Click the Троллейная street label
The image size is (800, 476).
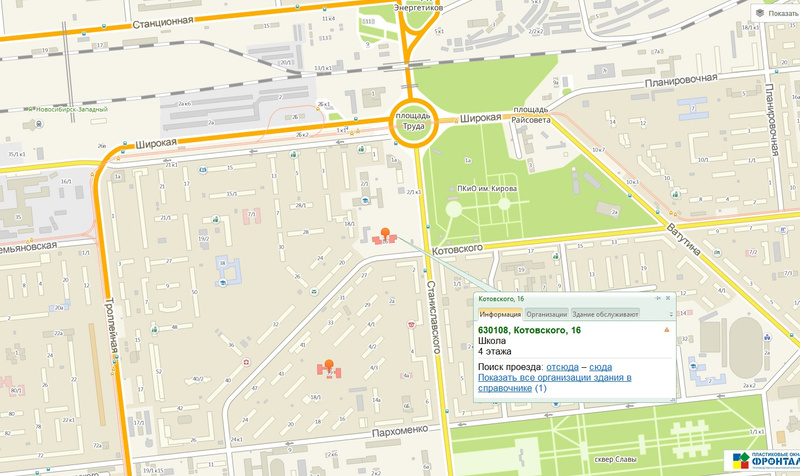(x=111, y=325)
